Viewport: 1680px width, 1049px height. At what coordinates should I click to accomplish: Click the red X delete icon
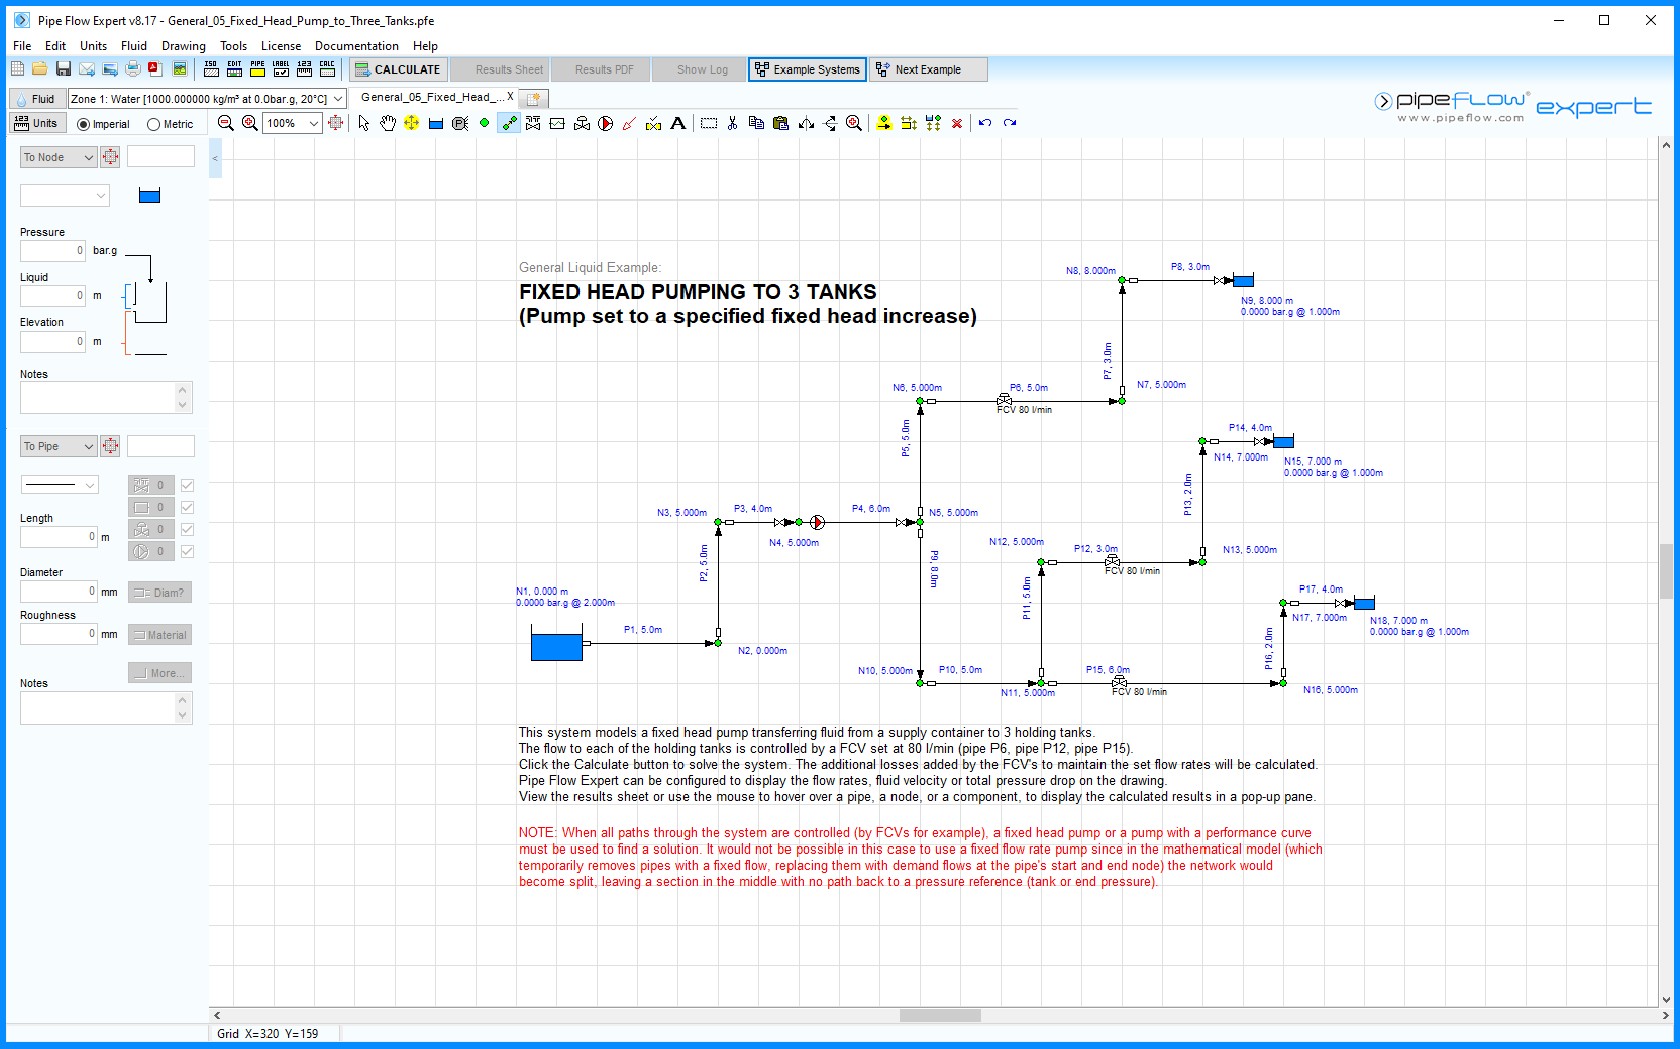[x=957, y=123]
